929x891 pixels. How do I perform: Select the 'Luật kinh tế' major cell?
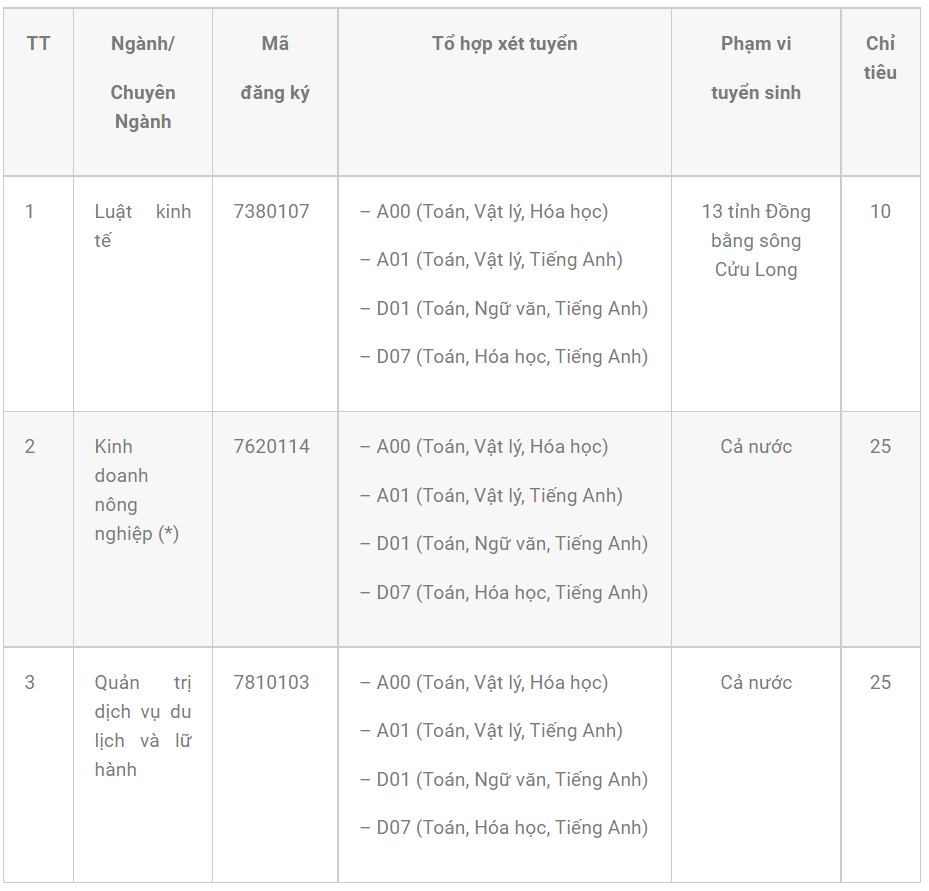click(142, 226)
